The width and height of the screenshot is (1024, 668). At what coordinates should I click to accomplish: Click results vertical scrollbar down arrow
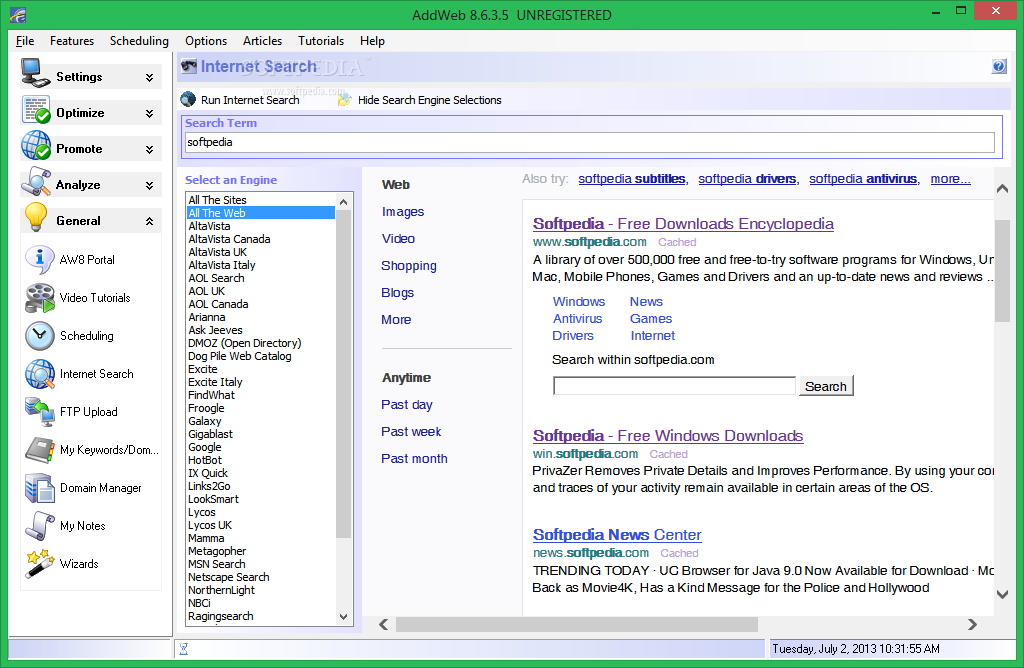[x=1002, y=594]
